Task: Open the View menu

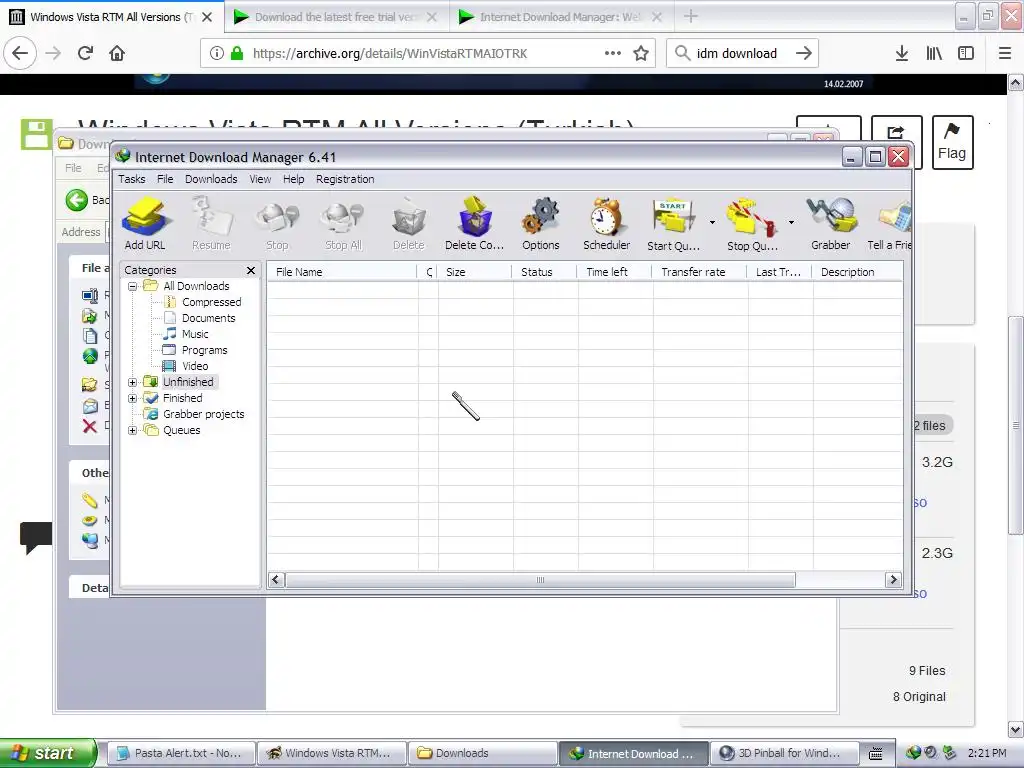Action: (x=260, y=179)
